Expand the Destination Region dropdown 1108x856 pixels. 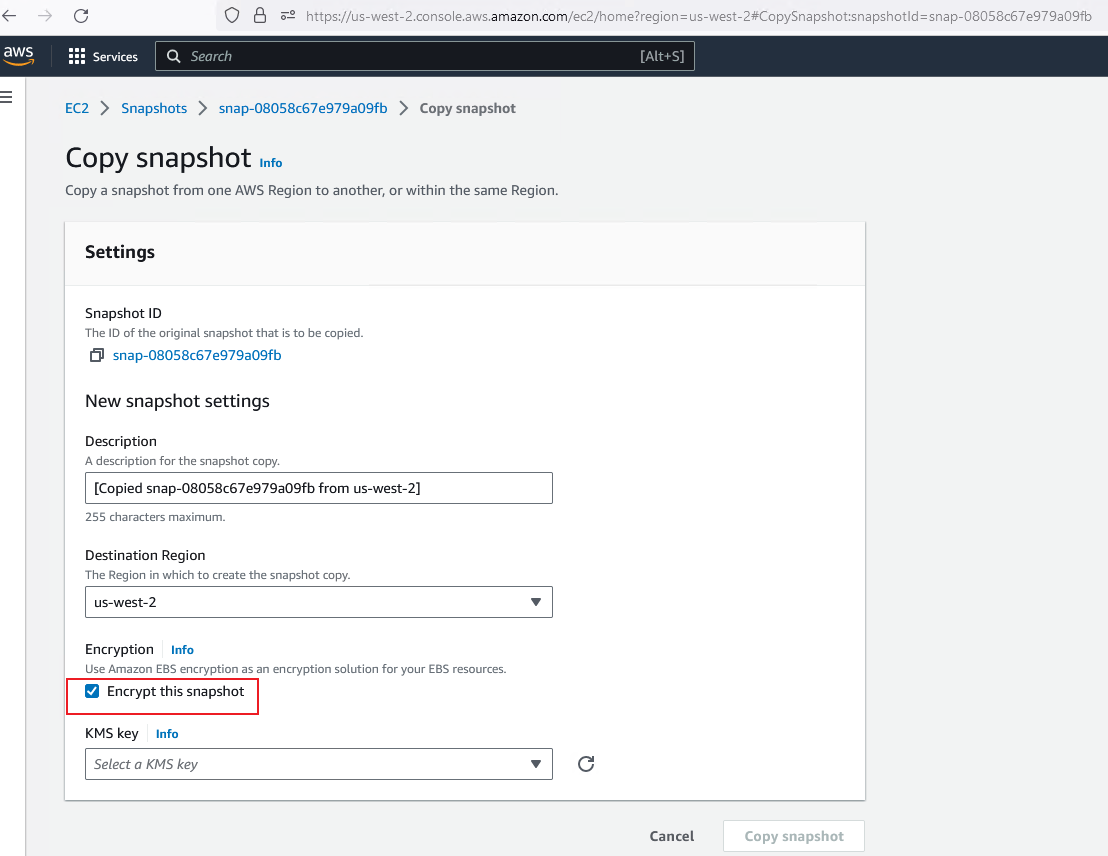click(318, 602)
